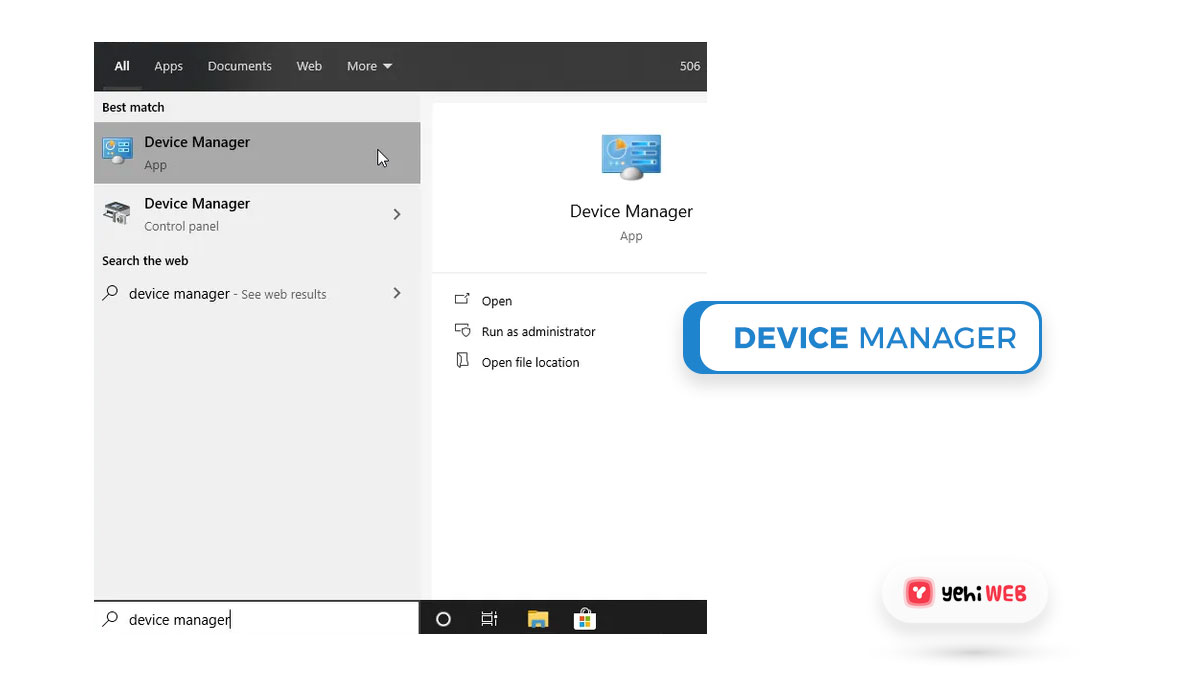Expand Device Manager Control panel options chevron
The width and height of the screenshot is (1200, 675).
pos(396,214)
